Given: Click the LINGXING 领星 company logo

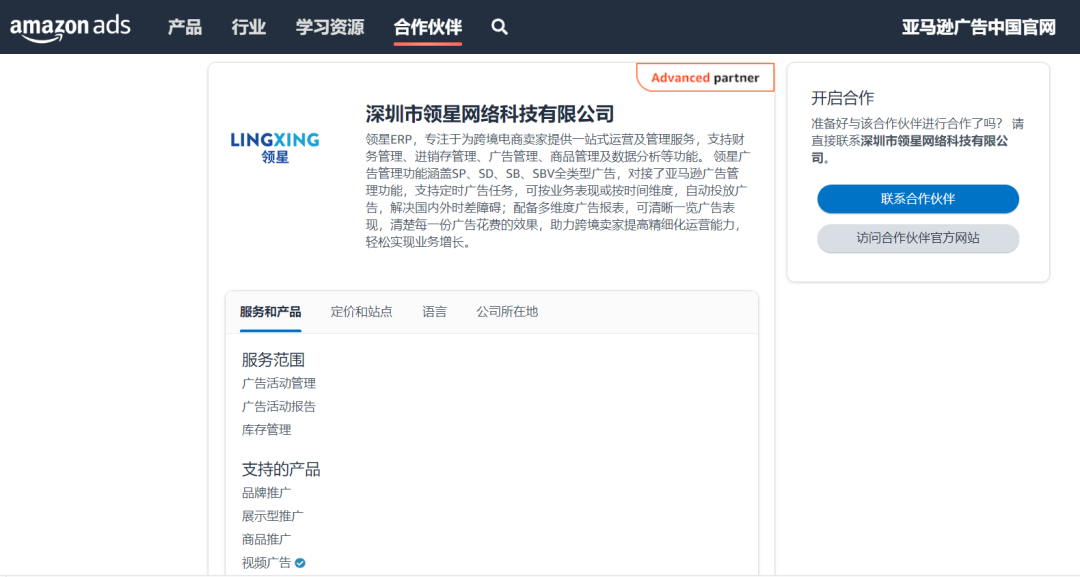Looking at the screenshot, I should (x=275, y=147).
